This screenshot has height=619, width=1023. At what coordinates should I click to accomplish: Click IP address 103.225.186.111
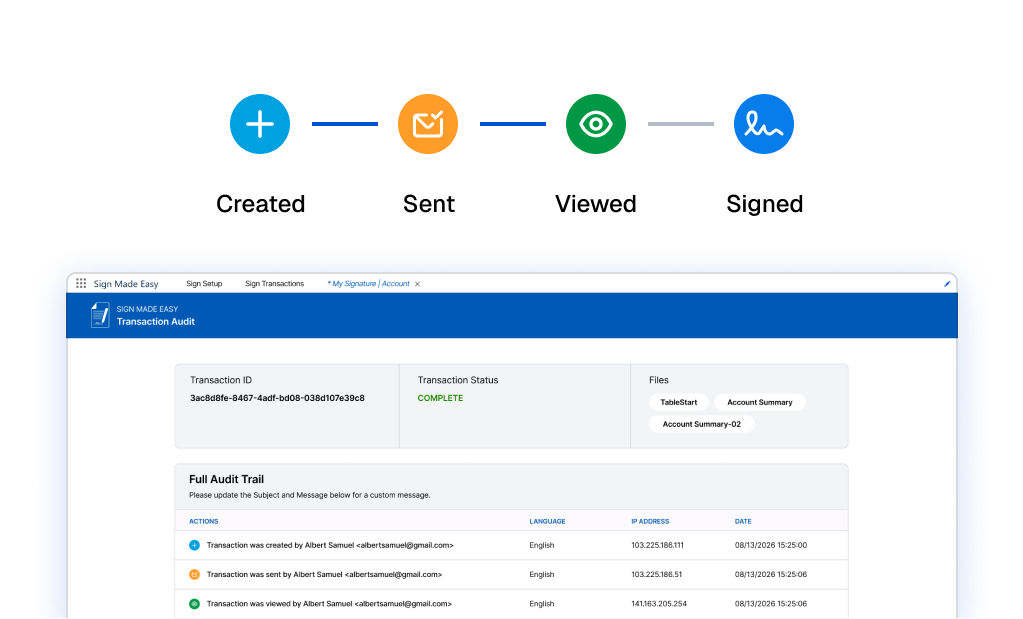657,545
